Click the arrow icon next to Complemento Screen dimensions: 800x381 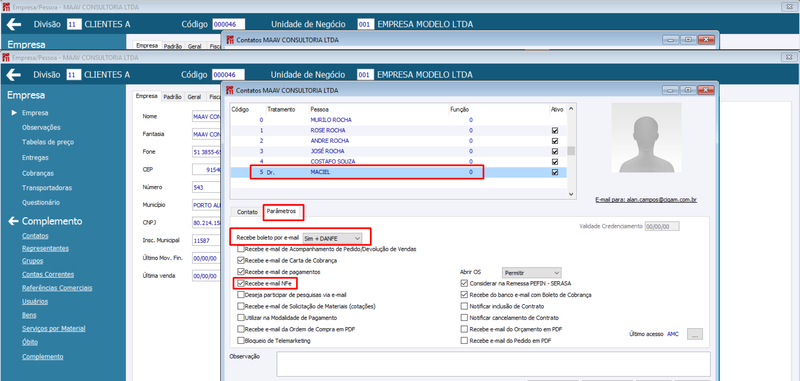coord(13,221)
